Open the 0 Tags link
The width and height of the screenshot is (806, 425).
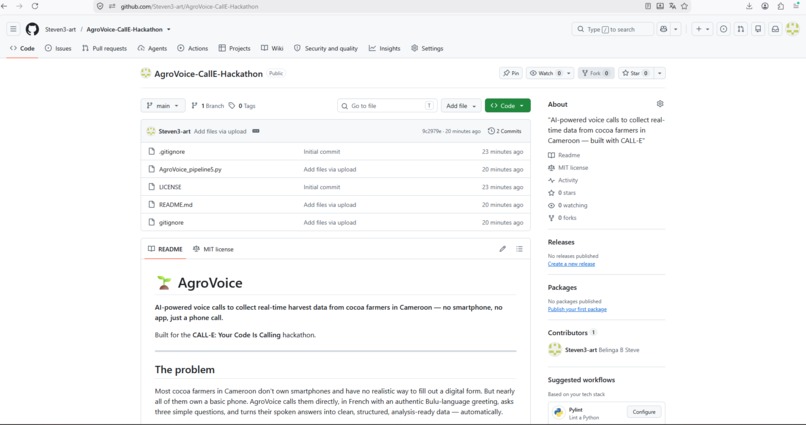click(x=242, y=105)
